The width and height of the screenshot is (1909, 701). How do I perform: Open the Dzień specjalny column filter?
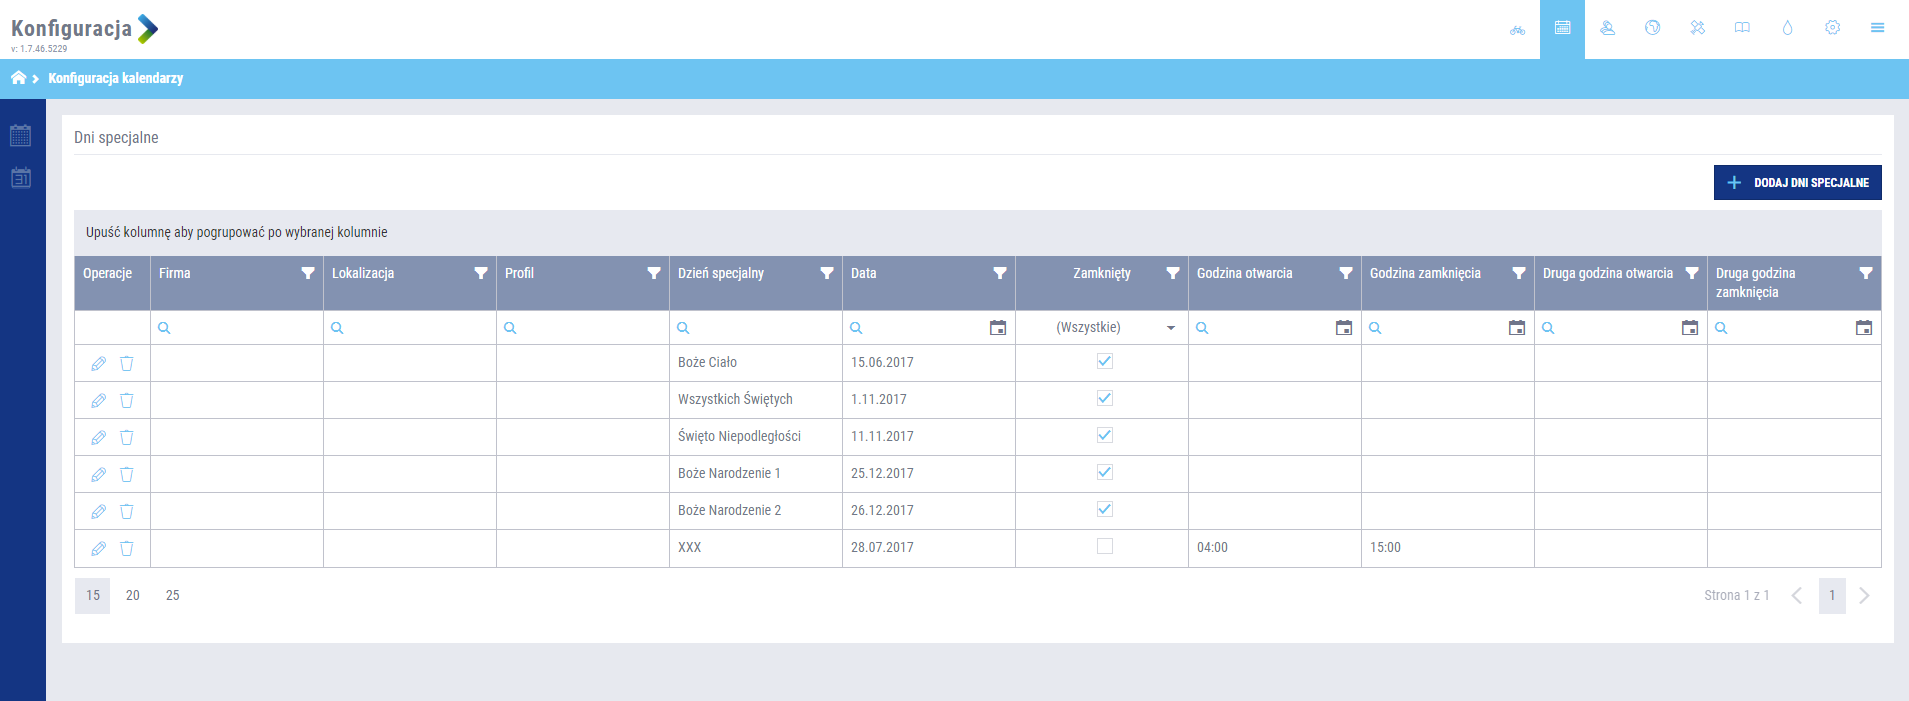(x=826, y=273)
